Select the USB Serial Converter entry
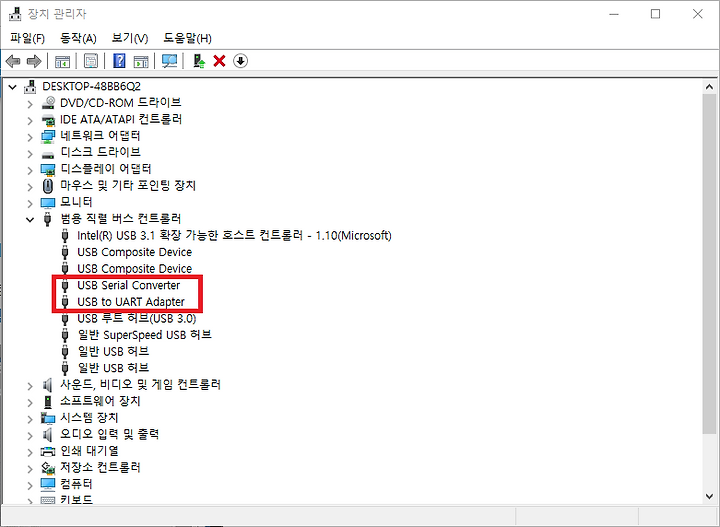The width and height of the screenshot is (720, 527). pyautogui.click(x=129, y=285)
